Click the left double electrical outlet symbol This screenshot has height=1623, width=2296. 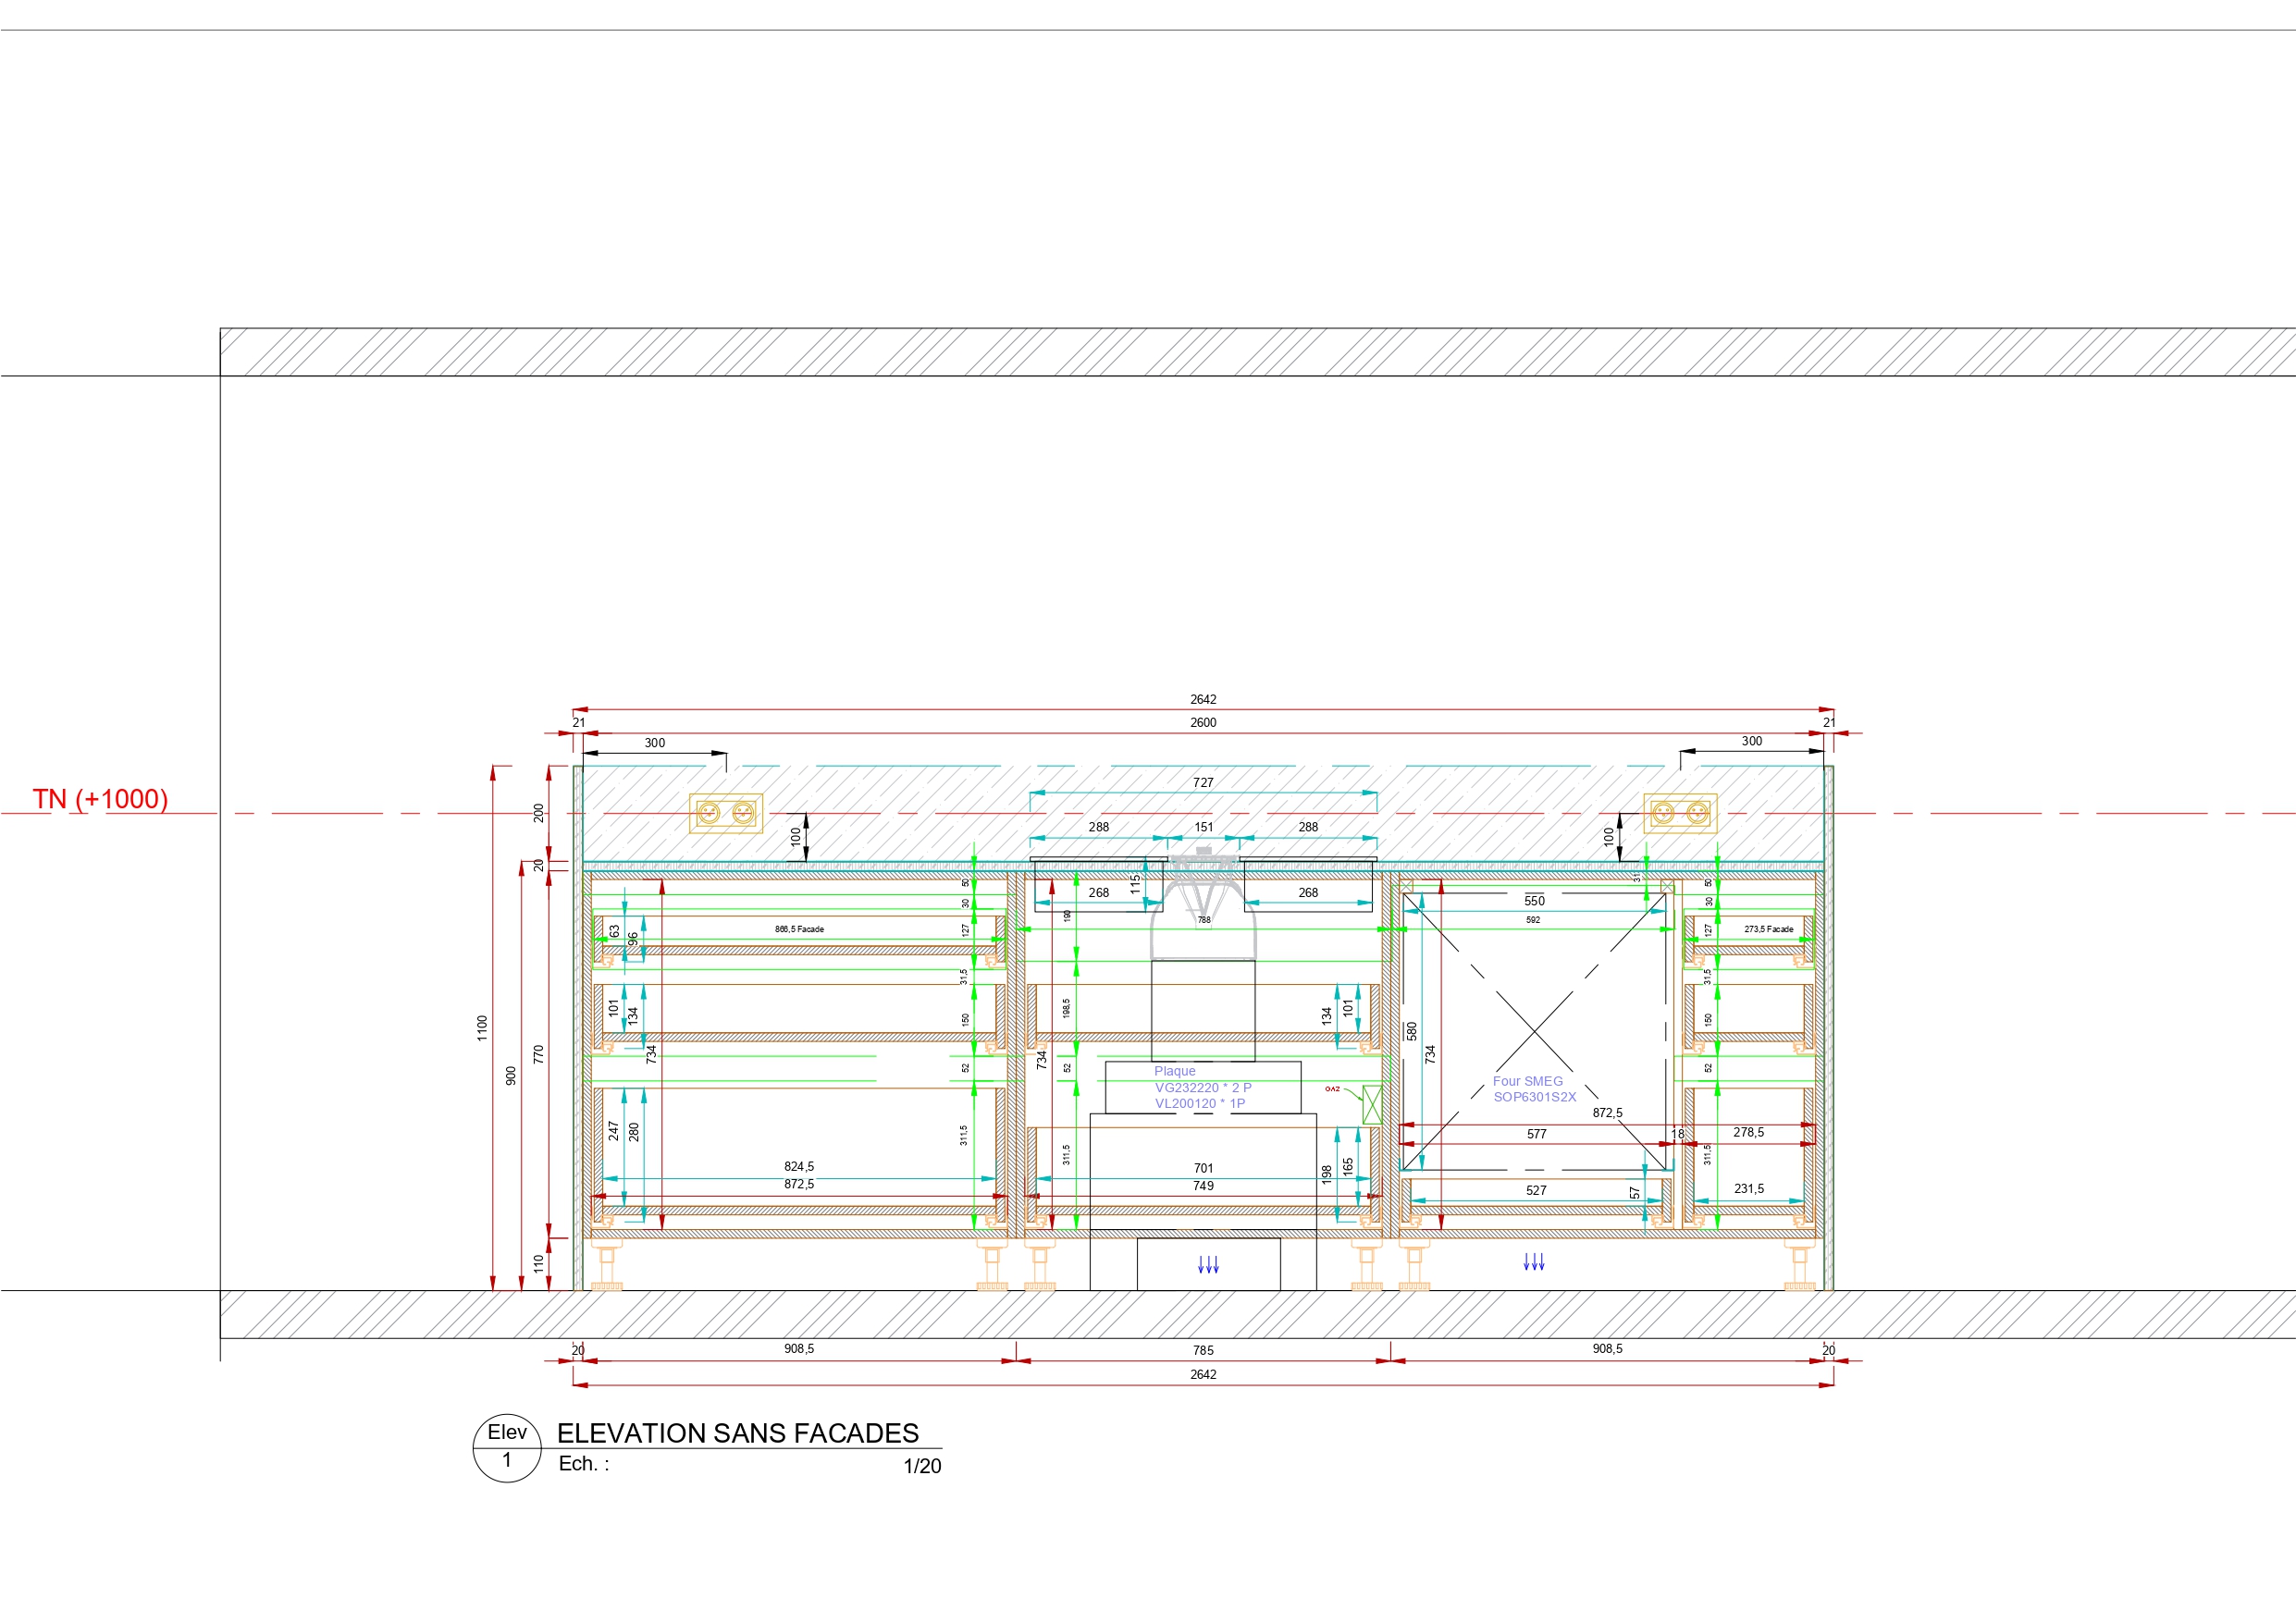click(726, 813)
